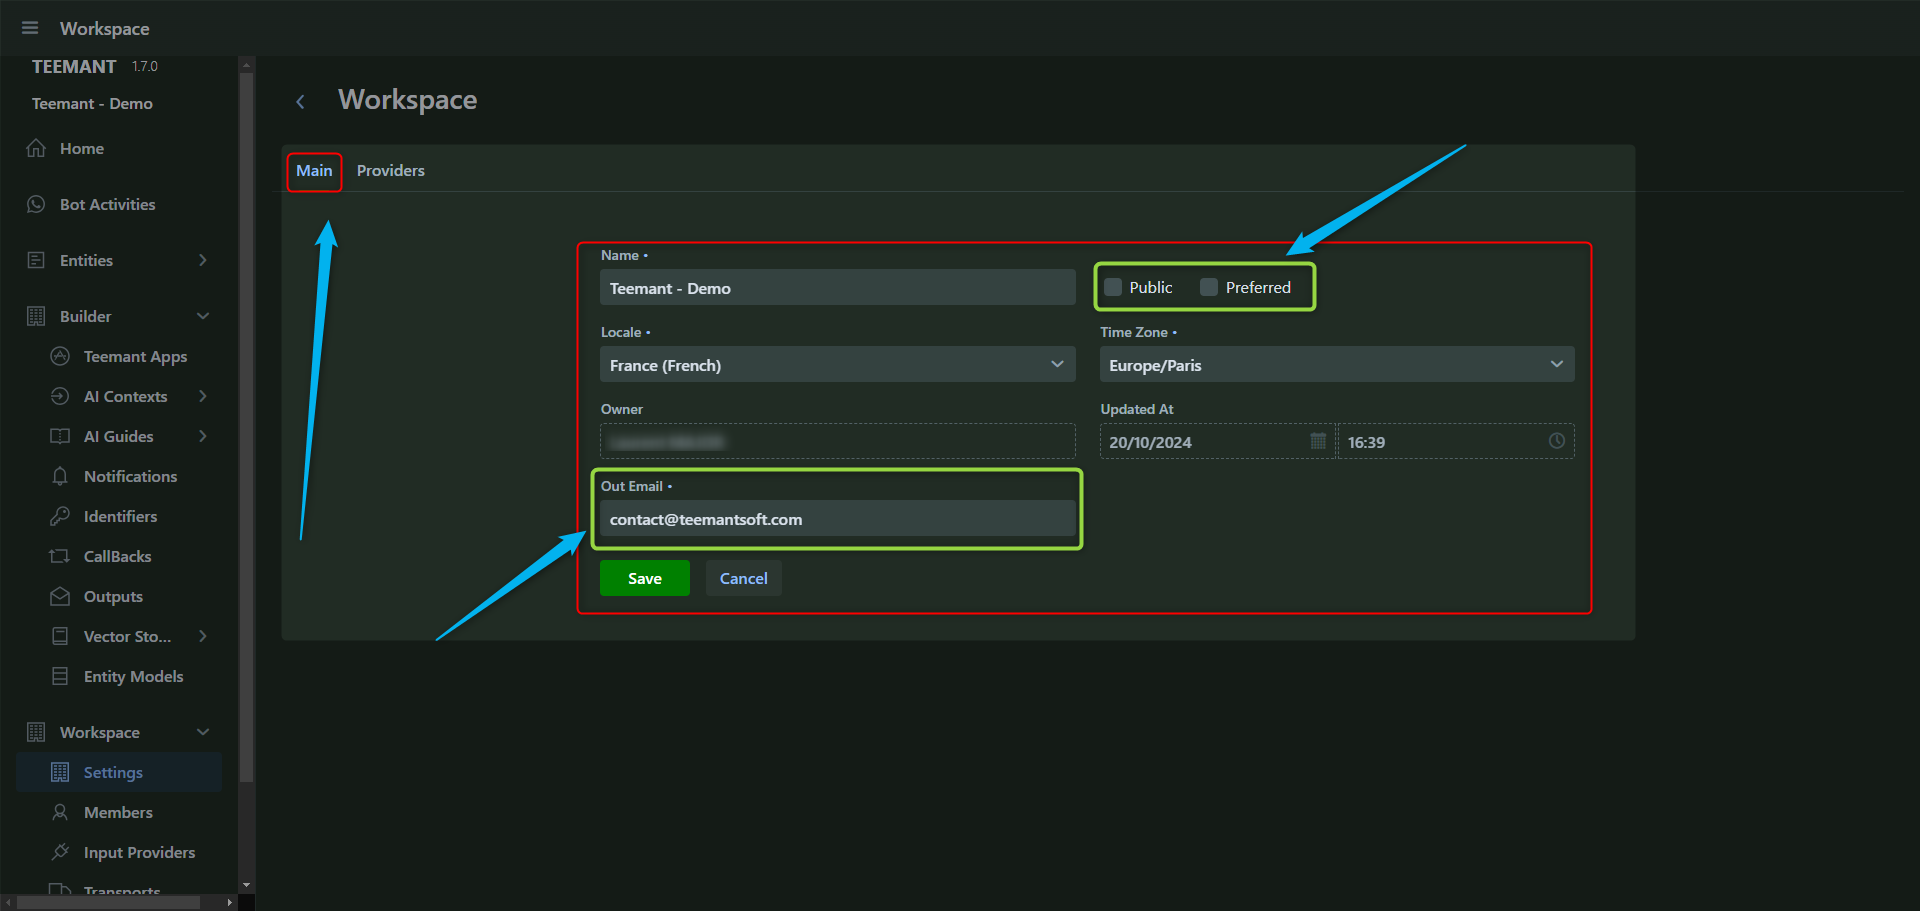The image size is (1920, 911).
Task: Click the sidebar scroll right arrow
Action: (230, 902)
